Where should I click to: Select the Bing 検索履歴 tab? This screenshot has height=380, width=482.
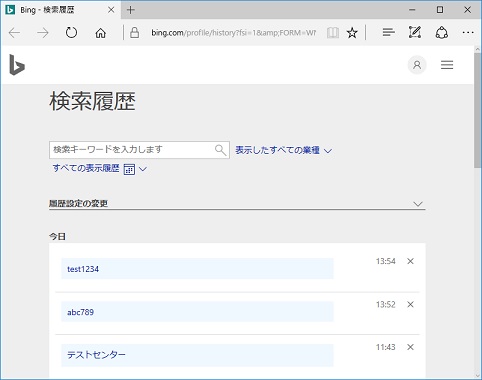tap(61, 10)
